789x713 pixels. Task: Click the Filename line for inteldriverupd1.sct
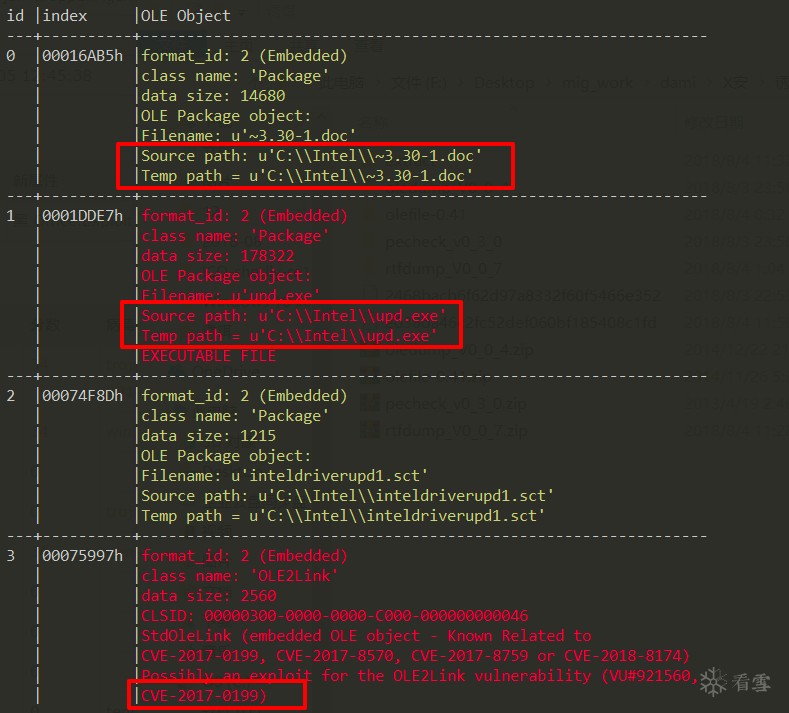point(284,476)
